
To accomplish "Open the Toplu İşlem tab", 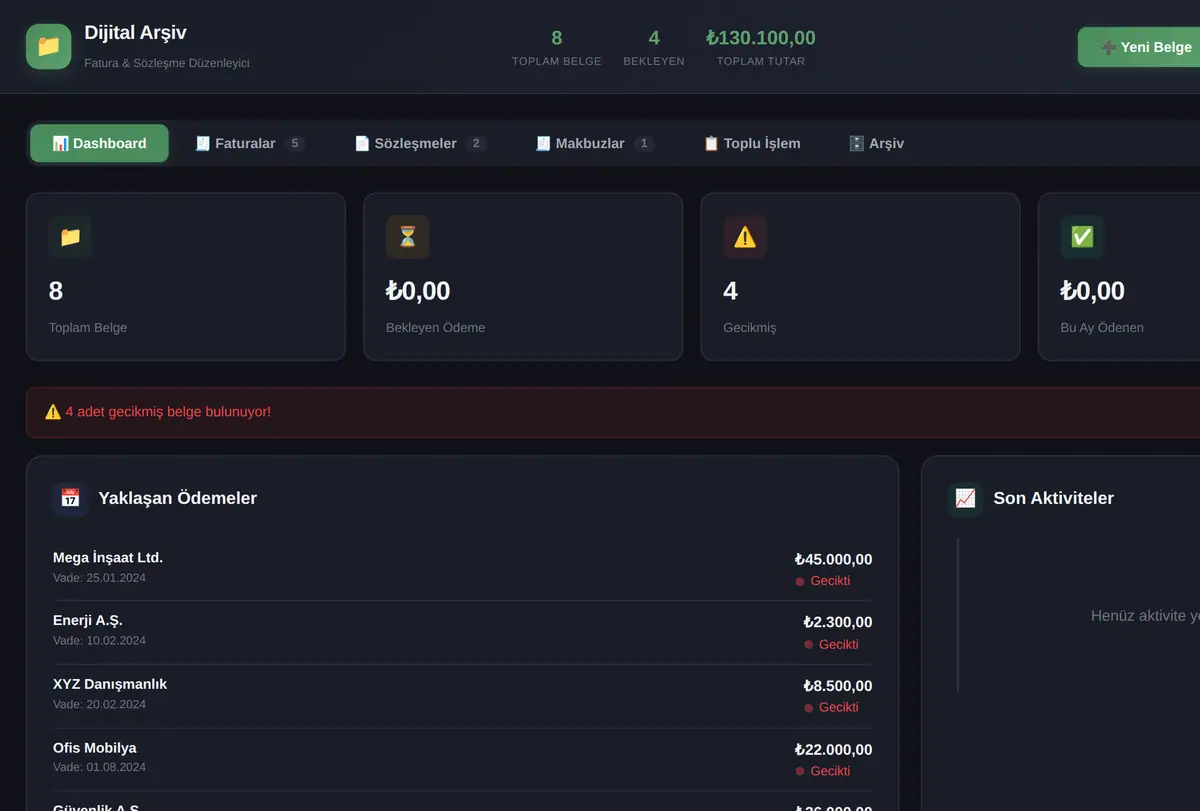I will (x=752, y=143).
